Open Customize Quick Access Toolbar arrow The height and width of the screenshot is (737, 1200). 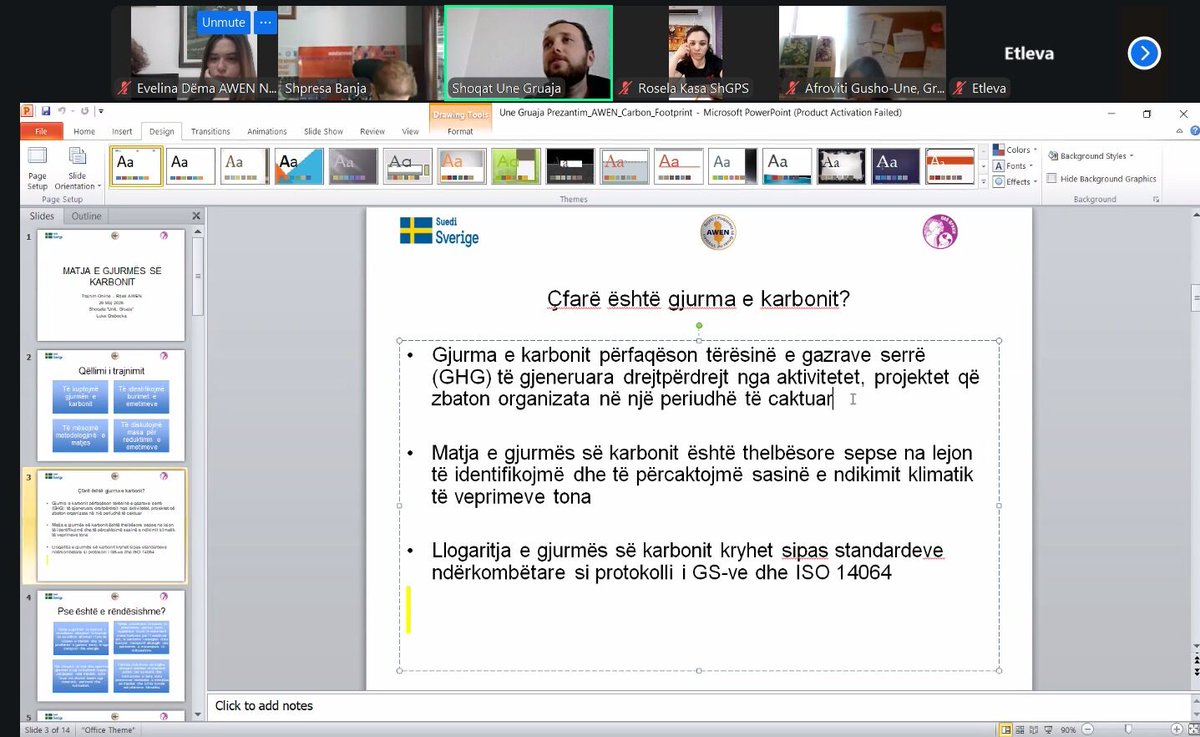[x=101, y=111]
